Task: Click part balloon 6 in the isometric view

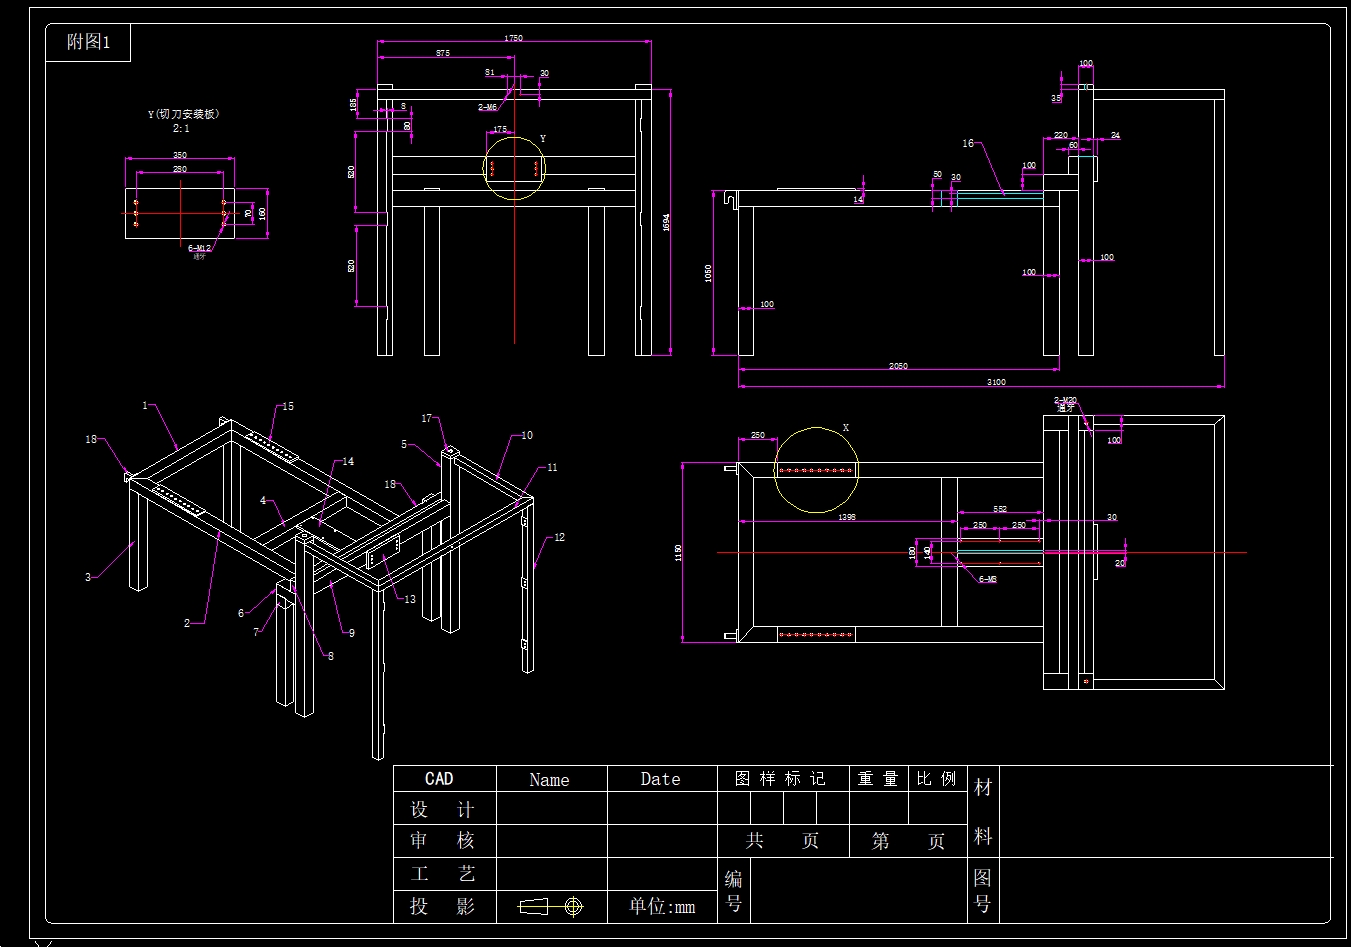Action: [x=241, y=613]
